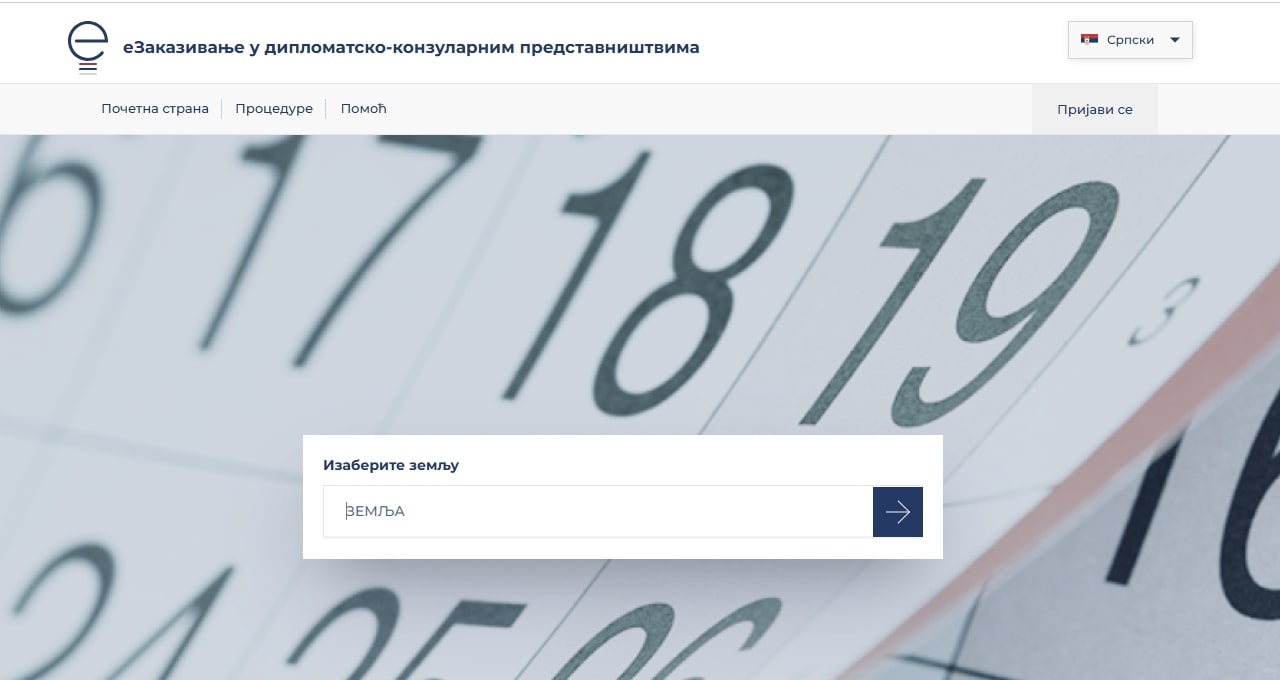This screenshot has width=1280, height=680.
Task: Open the Српски language dropdown
Action: pos(1130,40)
